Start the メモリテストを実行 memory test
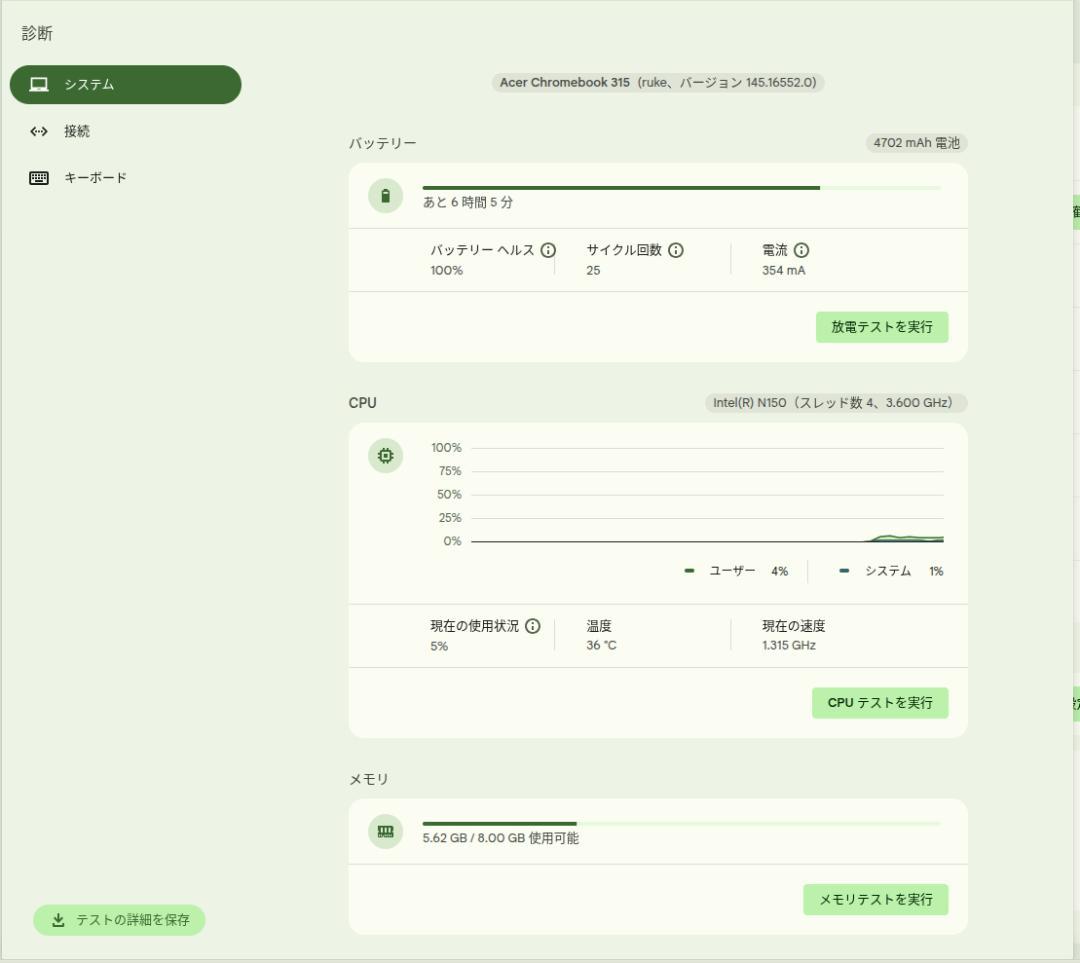The height and width of the screenshot is (963, 1080). pos(875,899)
